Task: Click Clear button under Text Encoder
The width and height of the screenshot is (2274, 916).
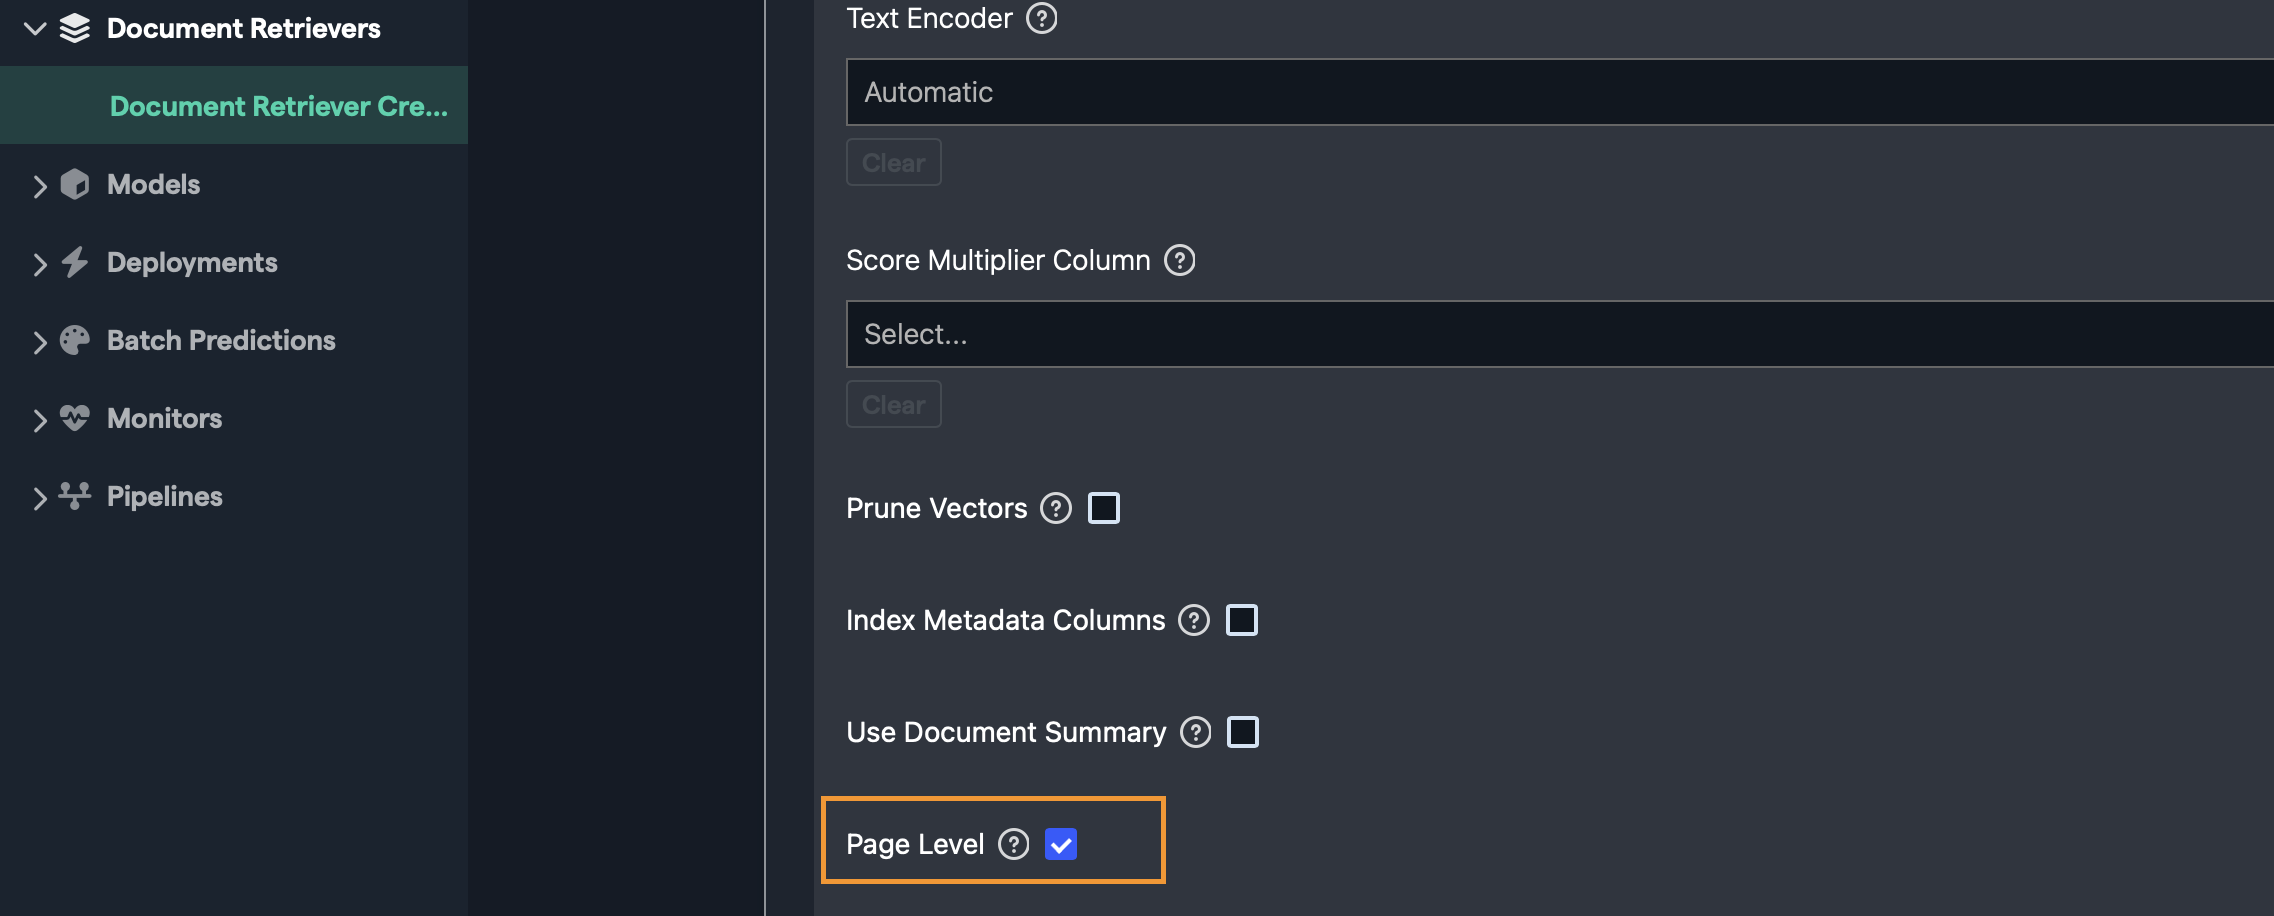Action: 893,162
